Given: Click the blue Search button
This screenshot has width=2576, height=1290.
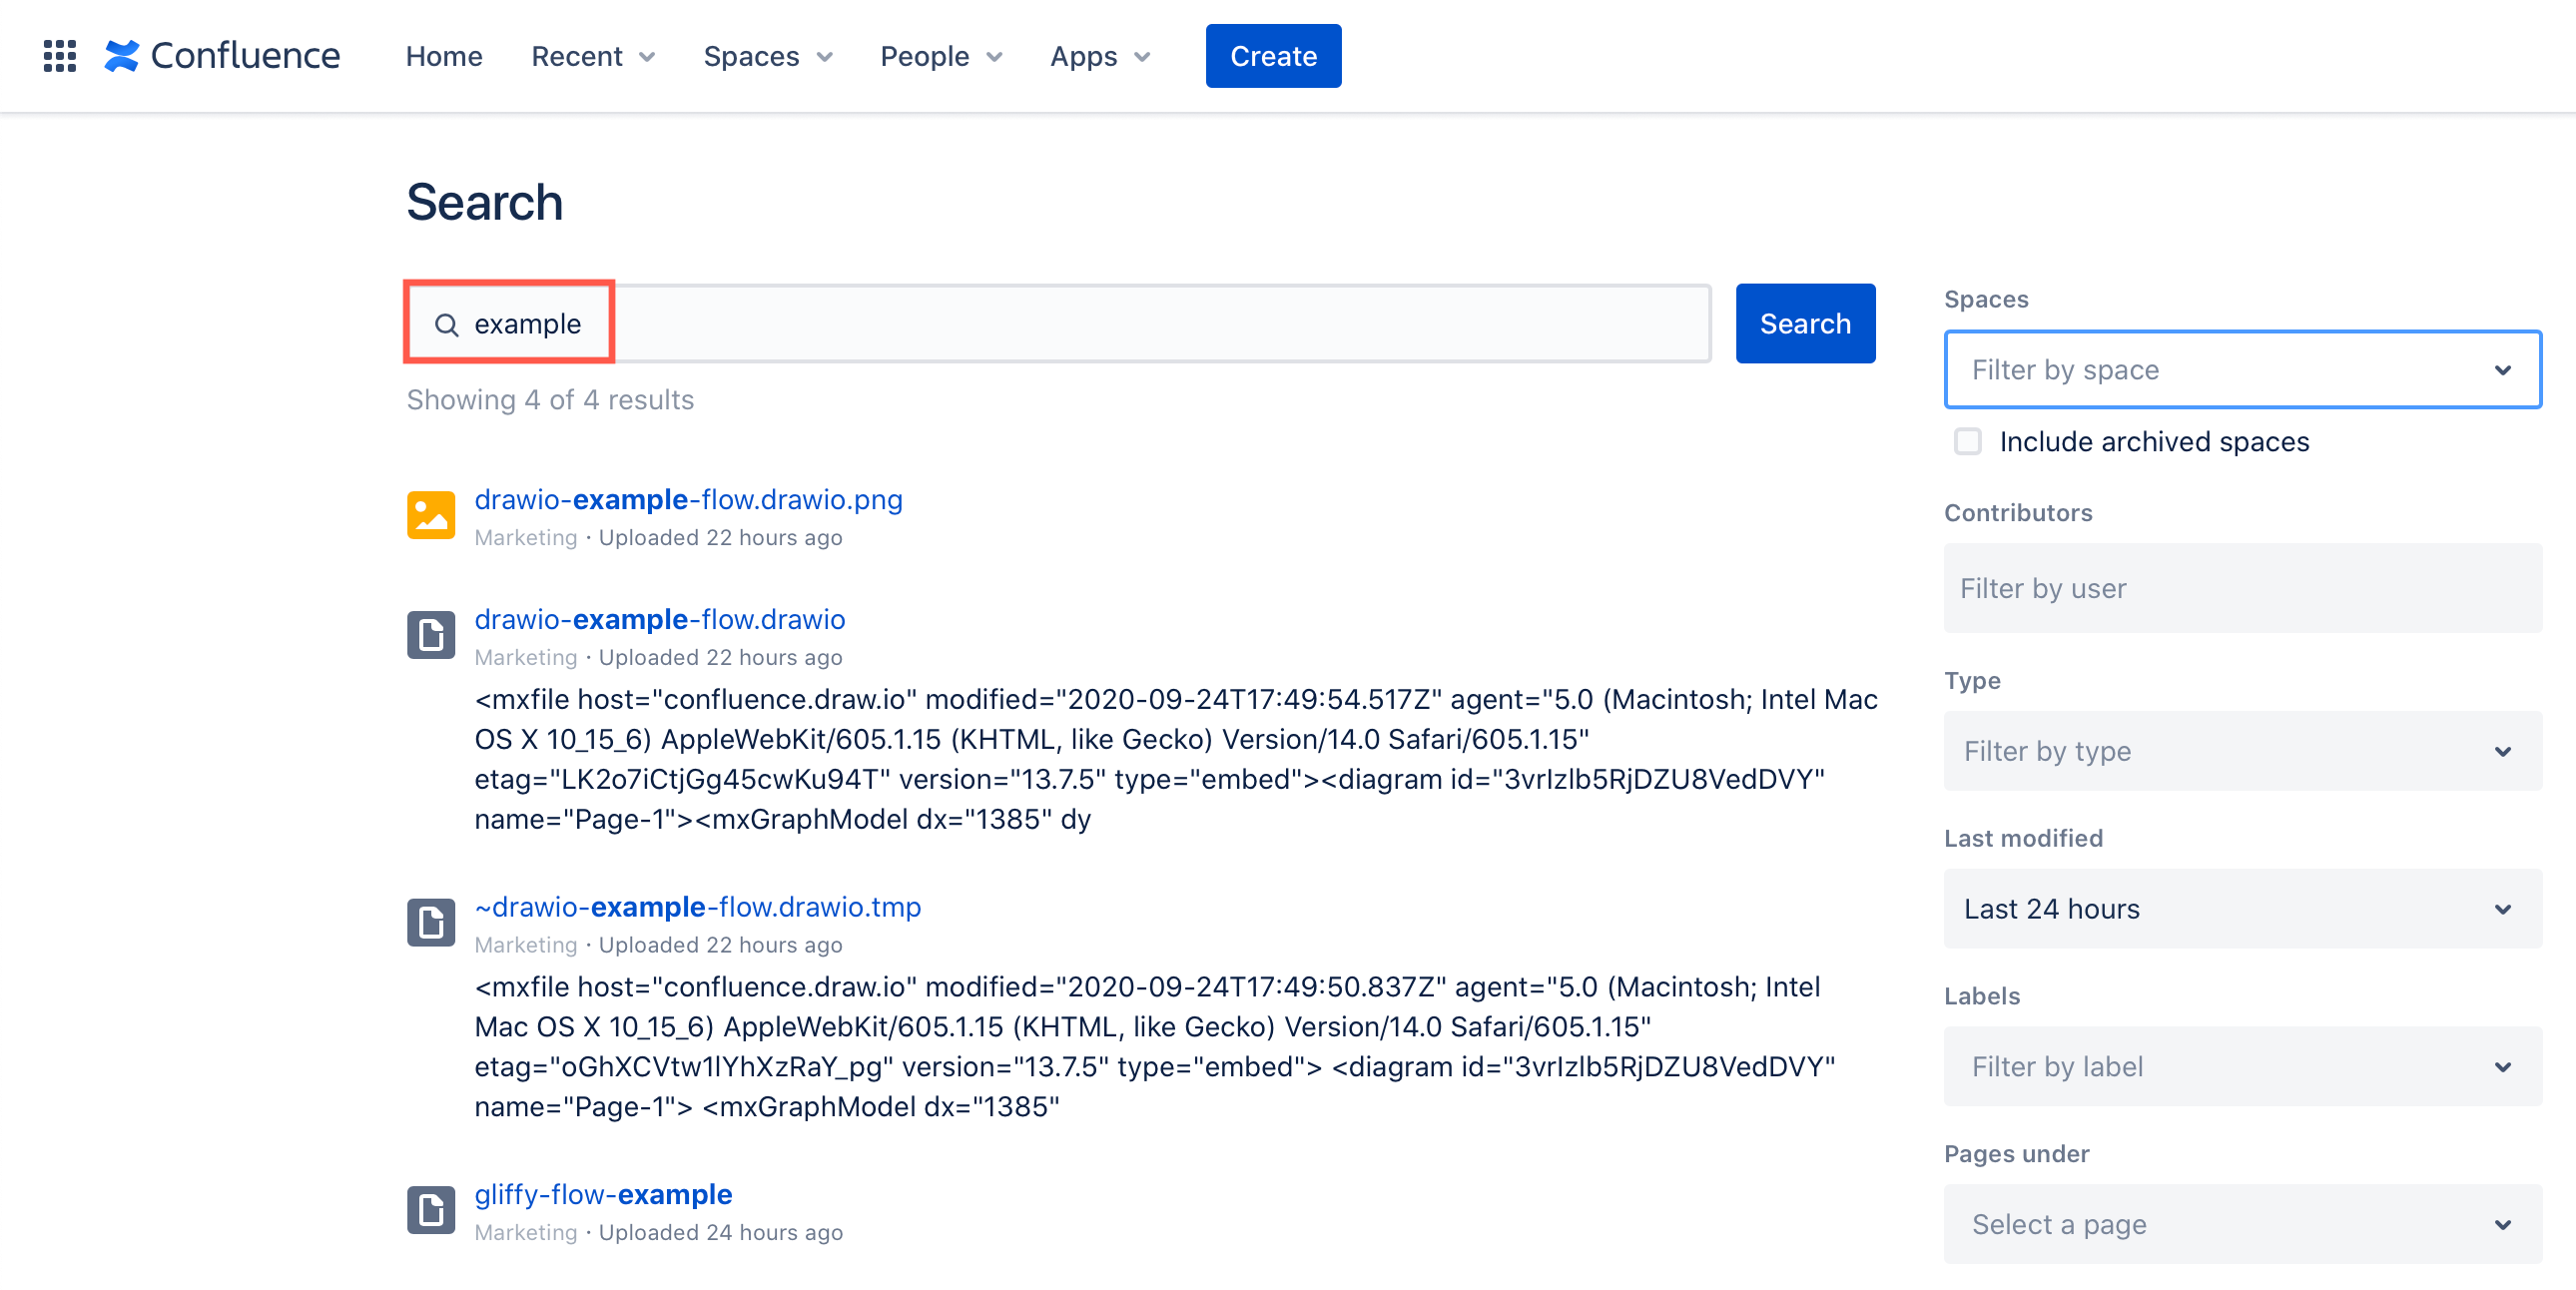Looking at the screenshot, I should tap(1804, 323).
